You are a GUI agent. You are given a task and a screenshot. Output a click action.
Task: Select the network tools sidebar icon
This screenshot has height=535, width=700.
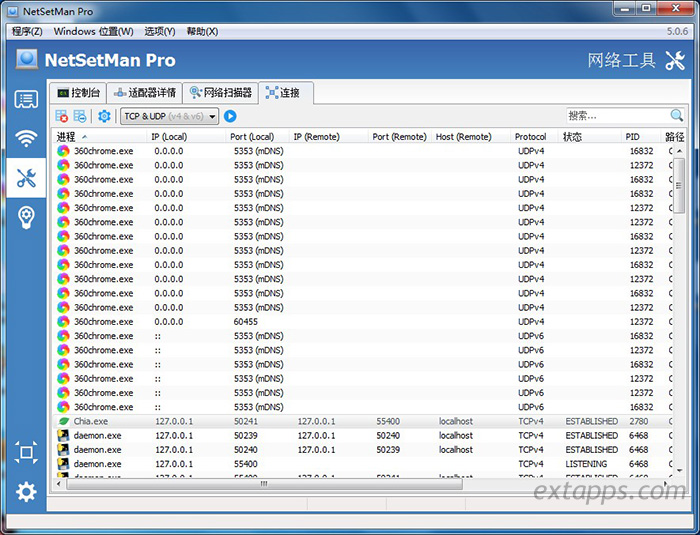click(26, 178)
